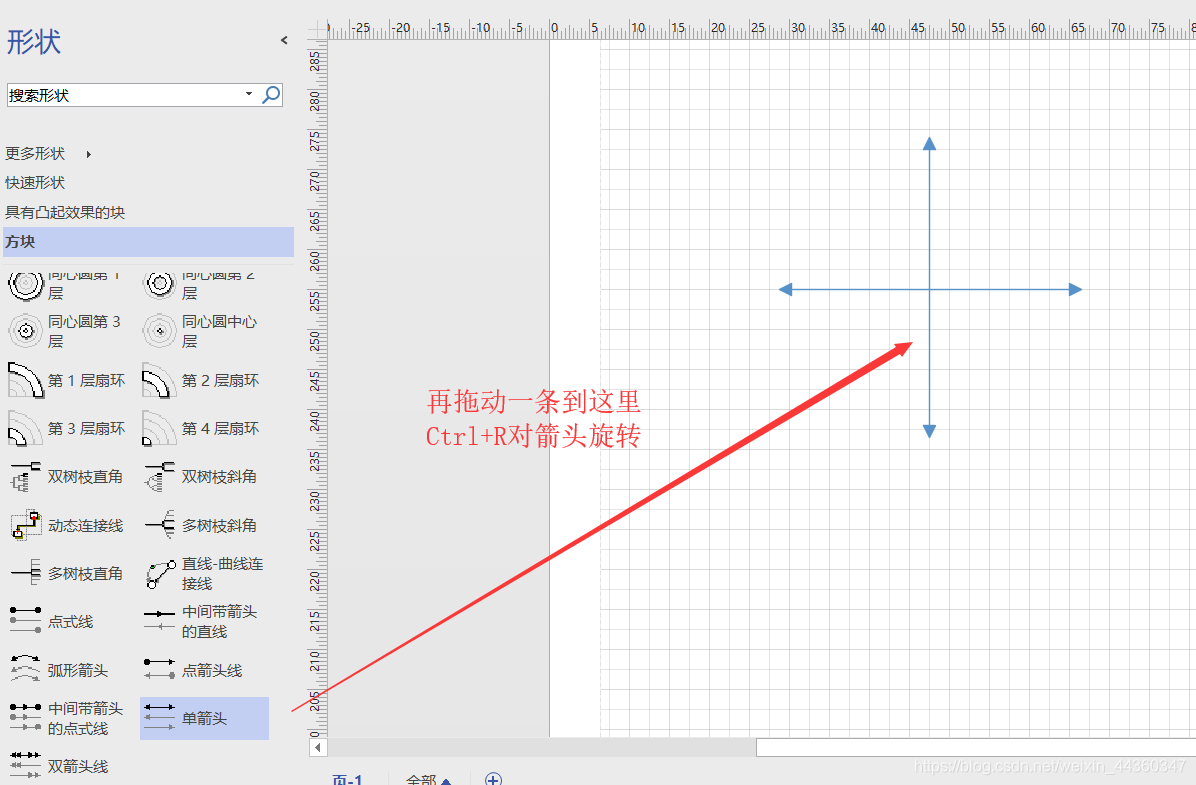Select the 双箭头线 shape icon
The height and width of the screenshot is (785, 1196).
[26, 765]
